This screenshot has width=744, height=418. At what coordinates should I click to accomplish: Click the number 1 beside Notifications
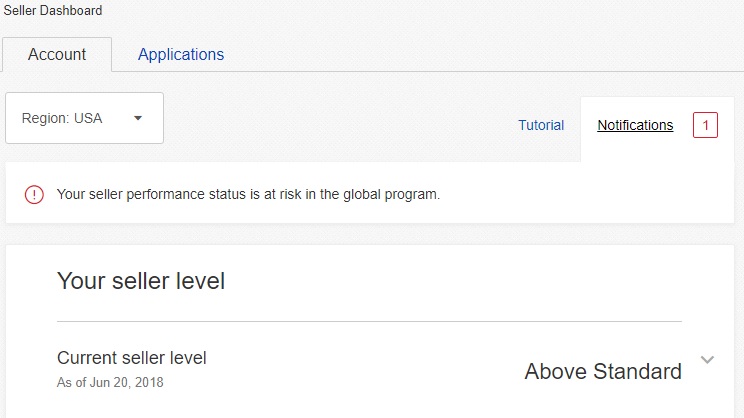click(x=705, y=125)
